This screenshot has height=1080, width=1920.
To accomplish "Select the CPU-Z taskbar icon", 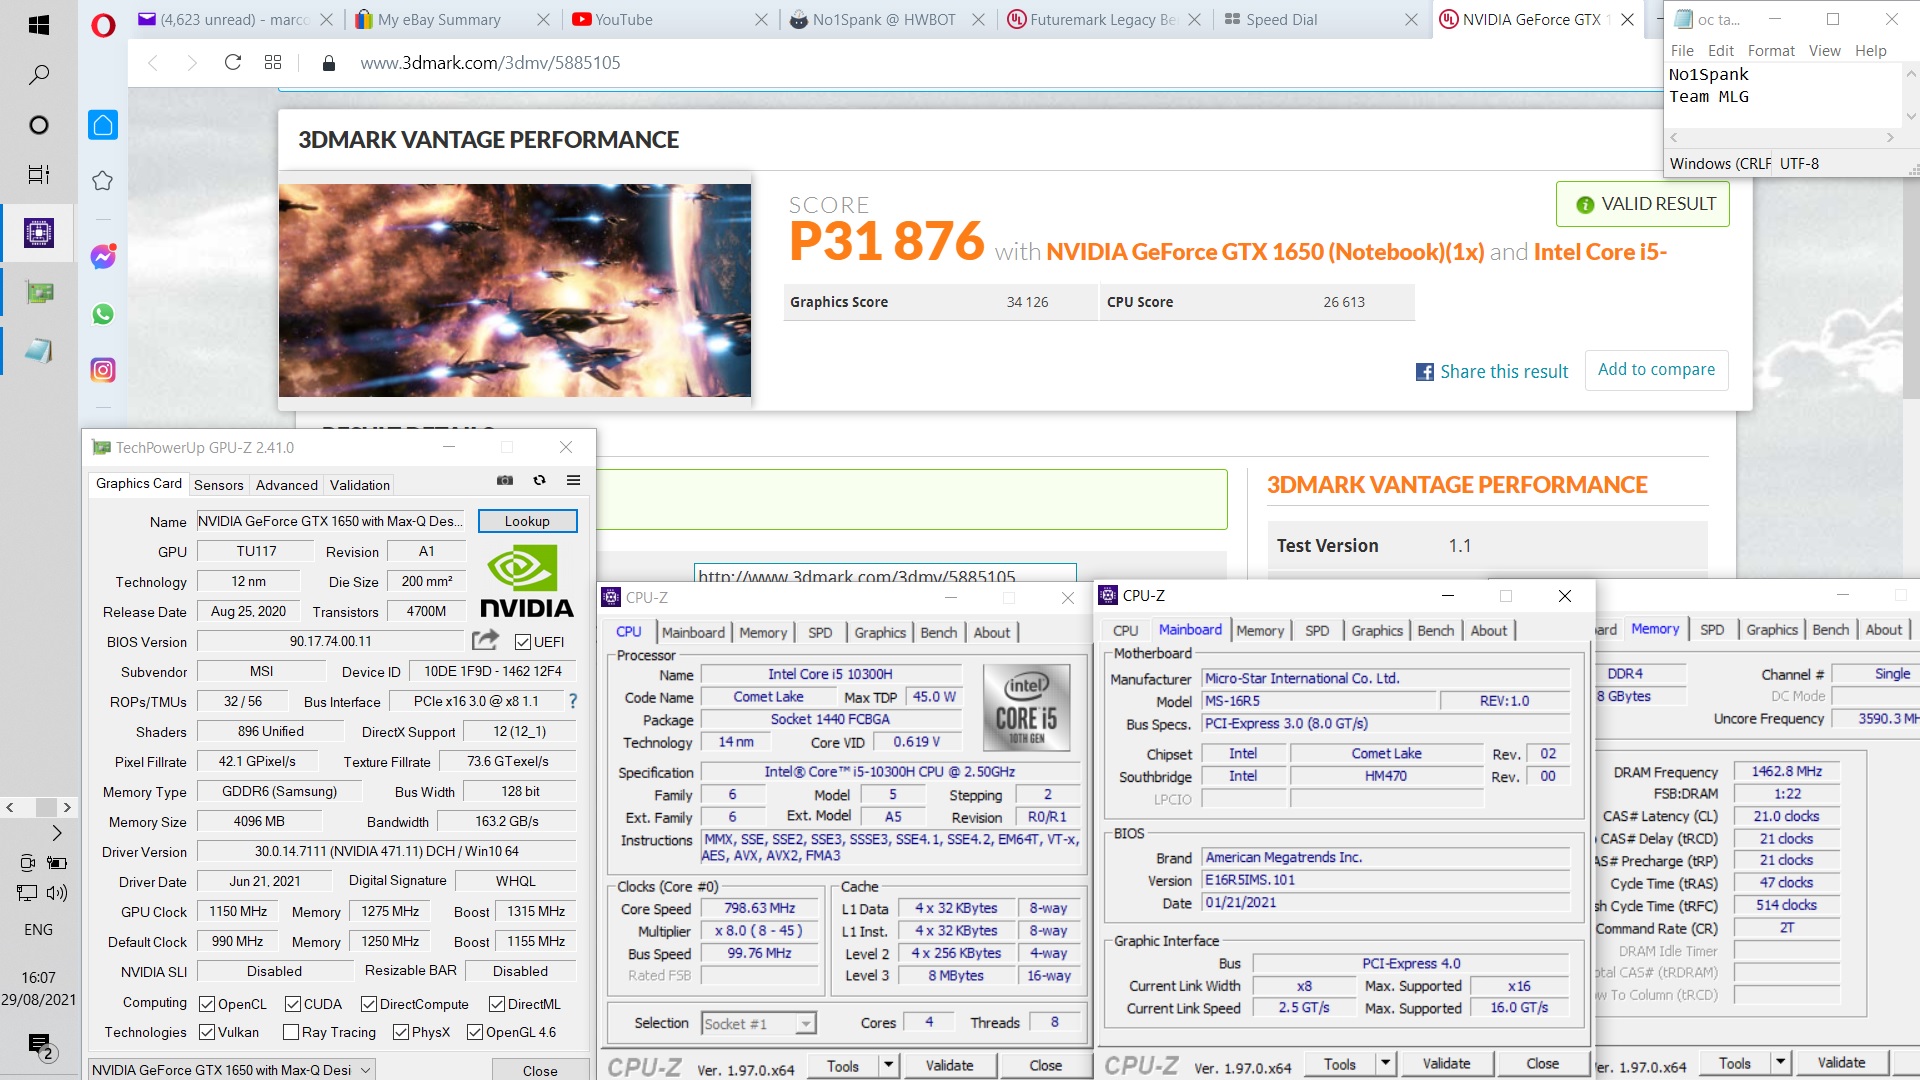I will click(39, 233).
